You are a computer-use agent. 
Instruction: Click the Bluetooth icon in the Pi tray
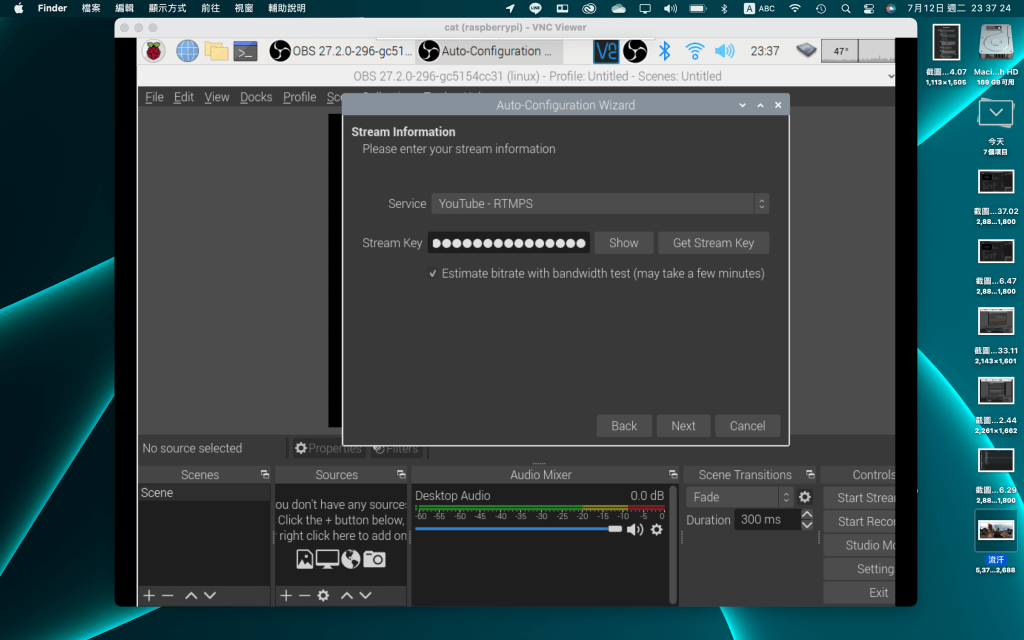point(664,51)
